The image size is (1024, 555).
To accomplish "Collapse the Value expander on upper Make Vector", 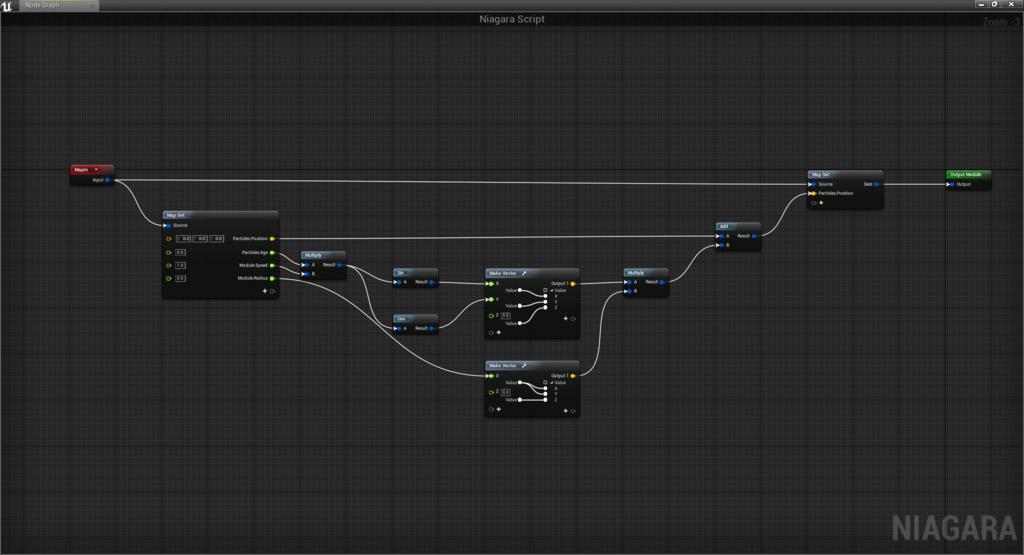I will point(552,291).
